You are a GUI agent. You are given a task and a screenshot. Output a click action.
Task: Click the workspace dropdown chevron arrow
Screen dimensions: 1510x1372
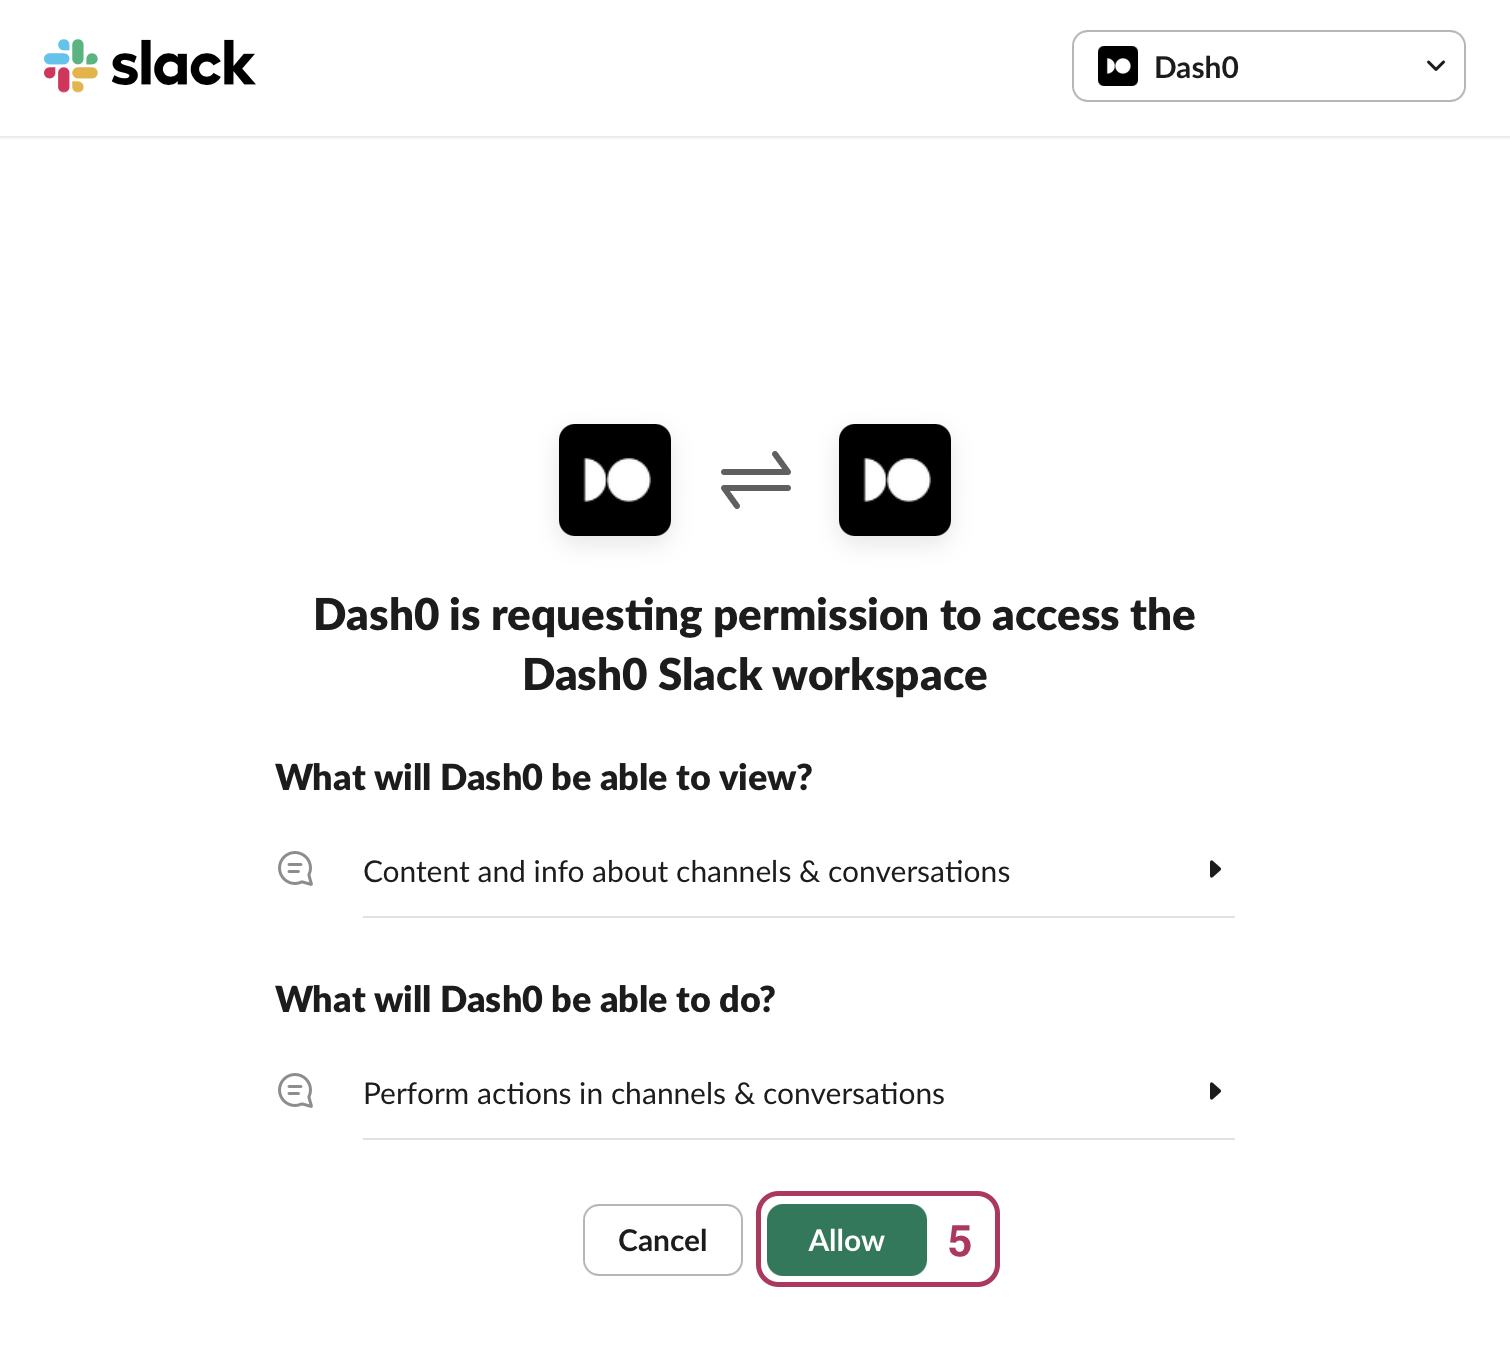coord(1435,66)
